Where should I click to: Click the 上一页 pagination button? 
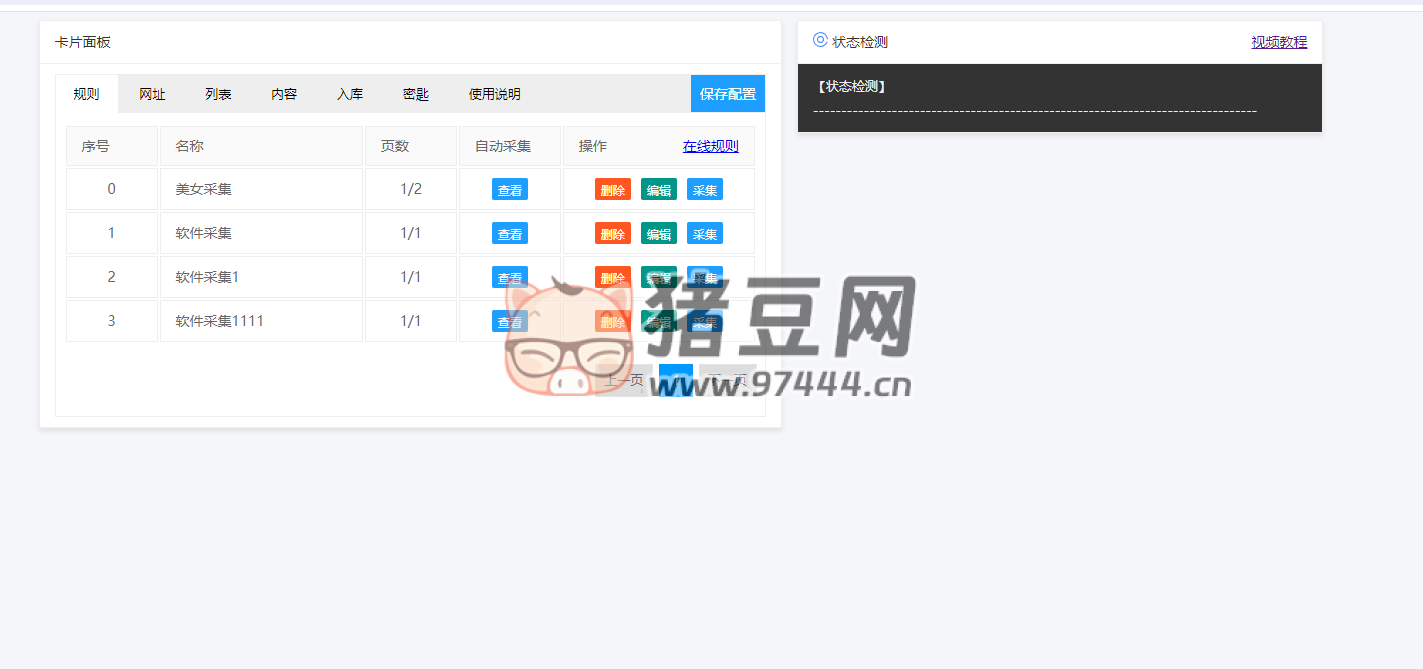[x=624, y=380]
